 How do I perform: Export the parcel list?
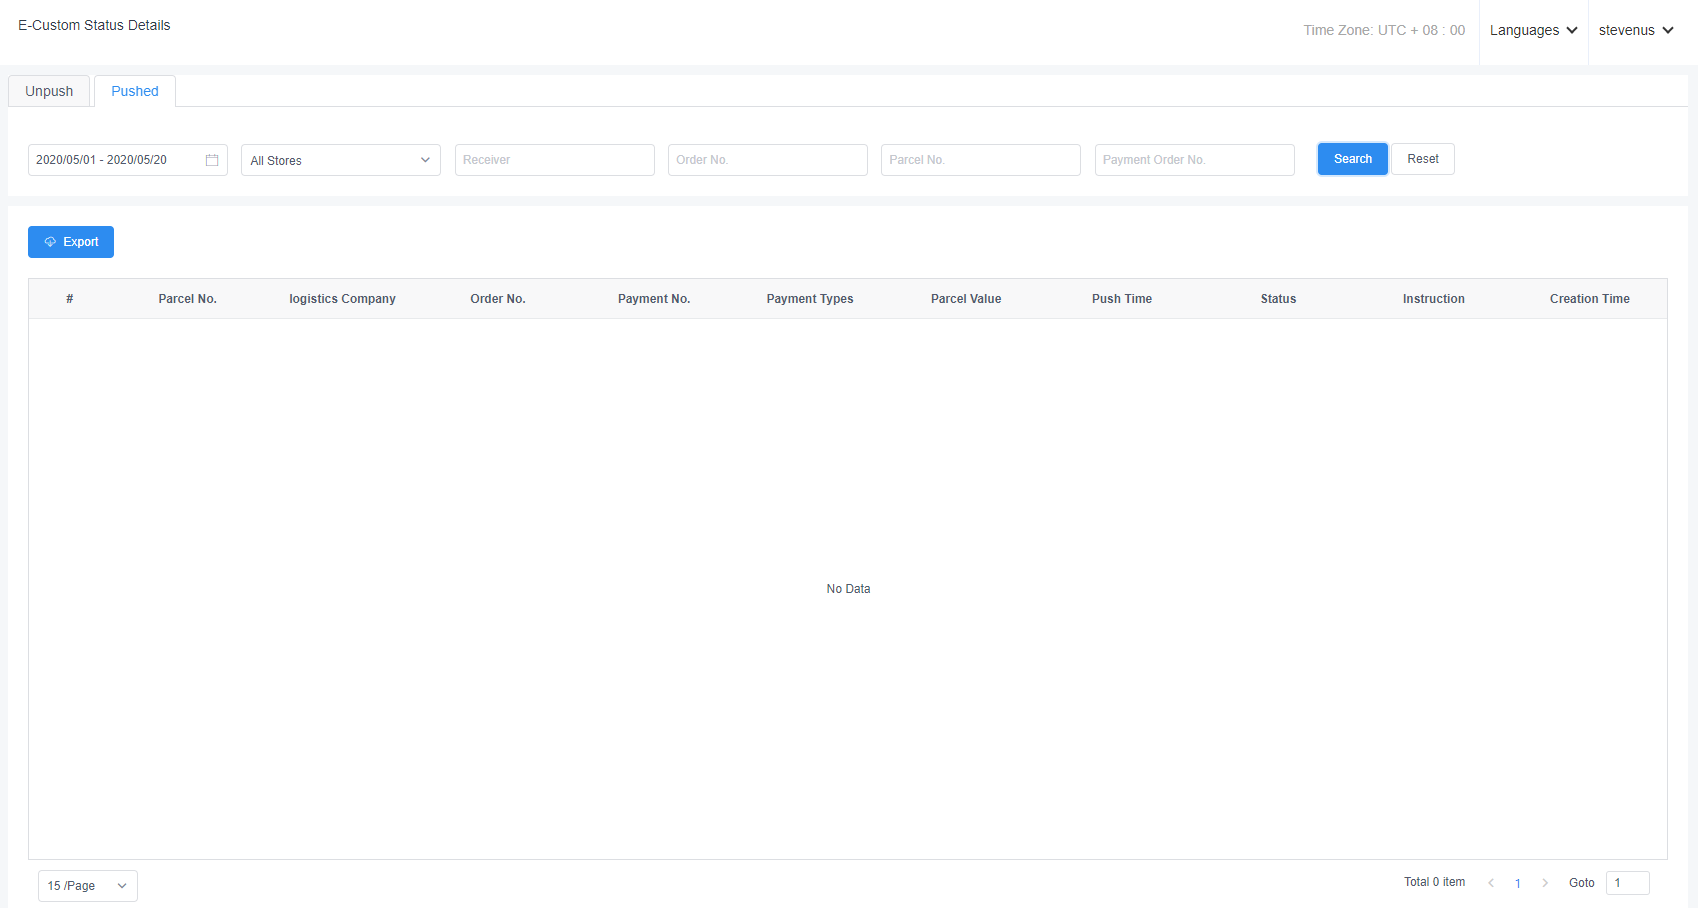point(71,242)
